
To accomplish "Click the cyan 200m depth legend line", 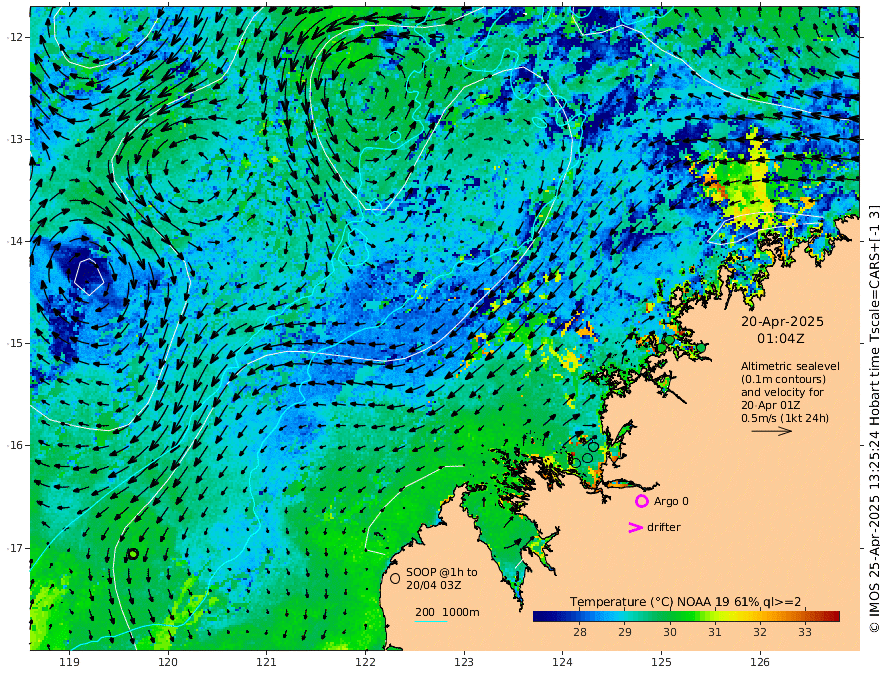I will coord(431,621).
